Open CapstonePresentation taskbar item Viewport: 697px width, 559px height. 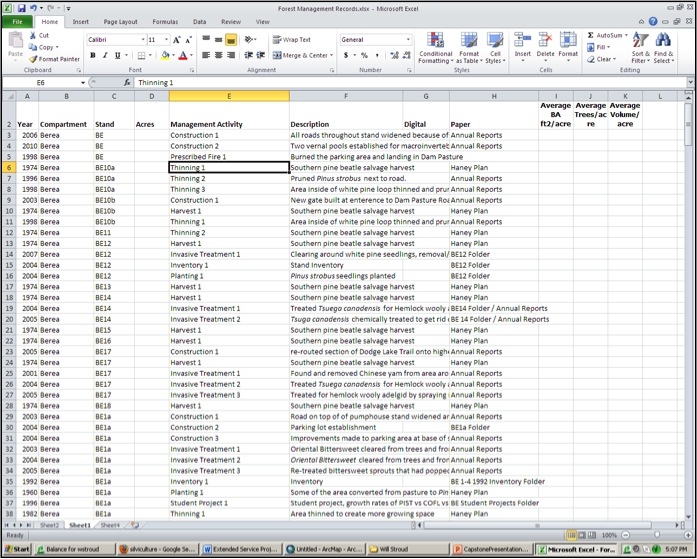point(492,549)
